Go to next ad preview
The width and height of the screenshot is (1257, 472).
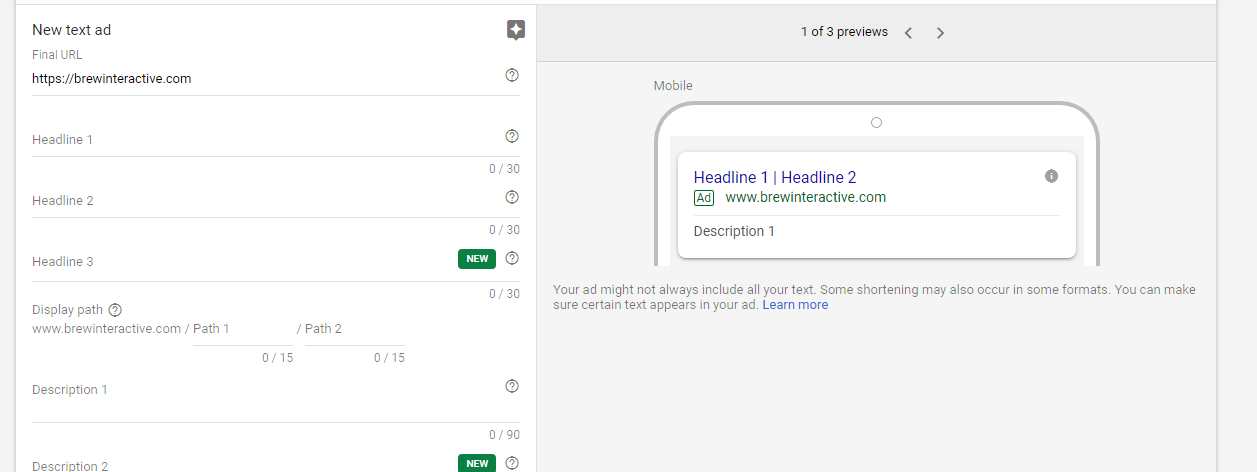click(x=940, y=32)
